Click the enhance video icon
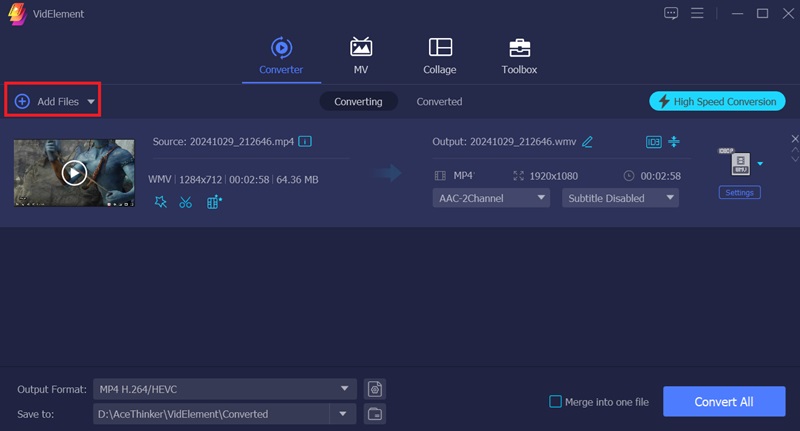The height and width of the screenshot is (431, 800). [214, 202]
